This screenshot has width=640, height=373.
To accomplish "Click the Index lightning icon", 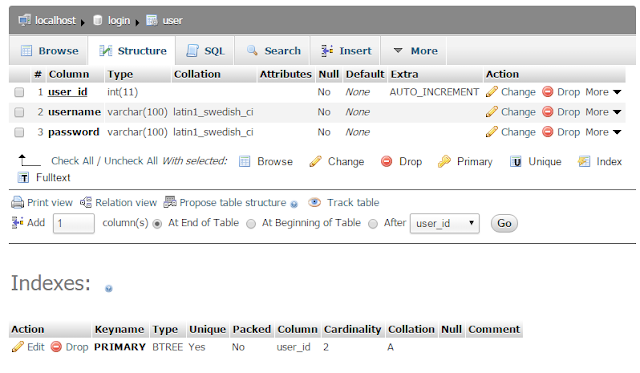I will (584, 162).
